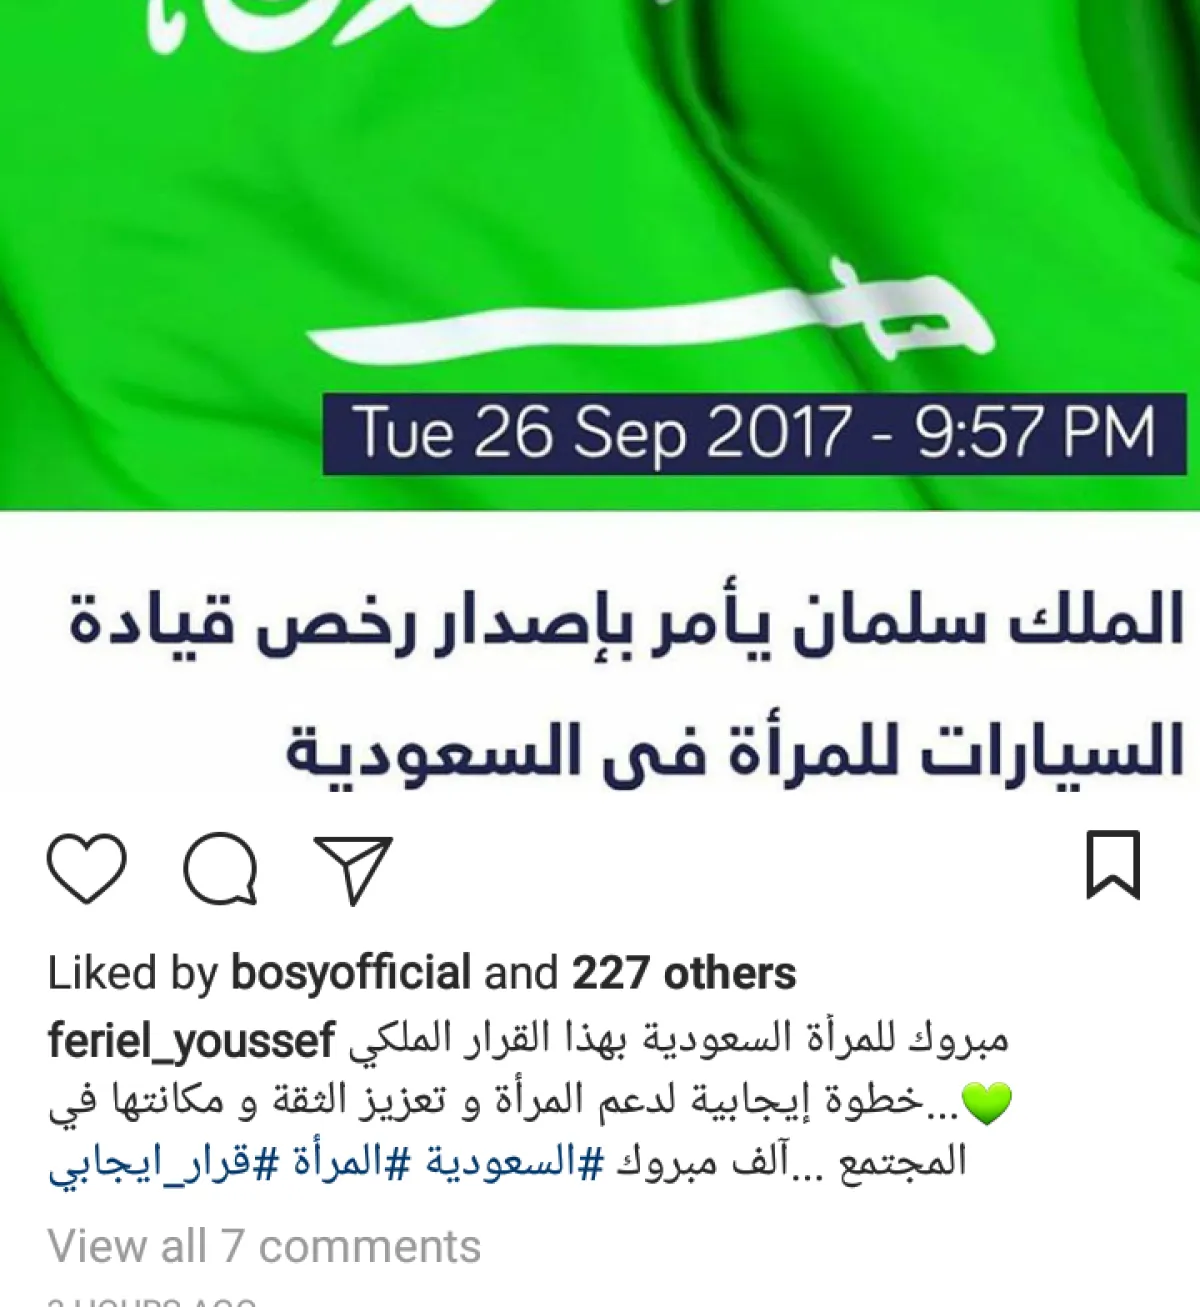The image size is (1200, 1307).
Task: Tap the green Saudi flag post image
Action: tap(600, 255)
